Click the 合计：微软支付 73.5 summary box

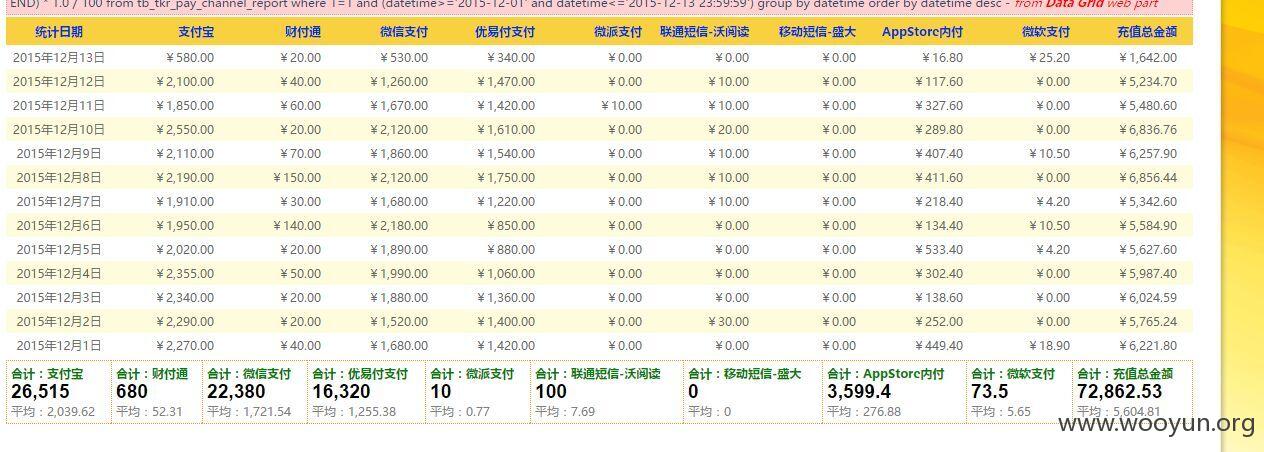tap(1019, 392)
